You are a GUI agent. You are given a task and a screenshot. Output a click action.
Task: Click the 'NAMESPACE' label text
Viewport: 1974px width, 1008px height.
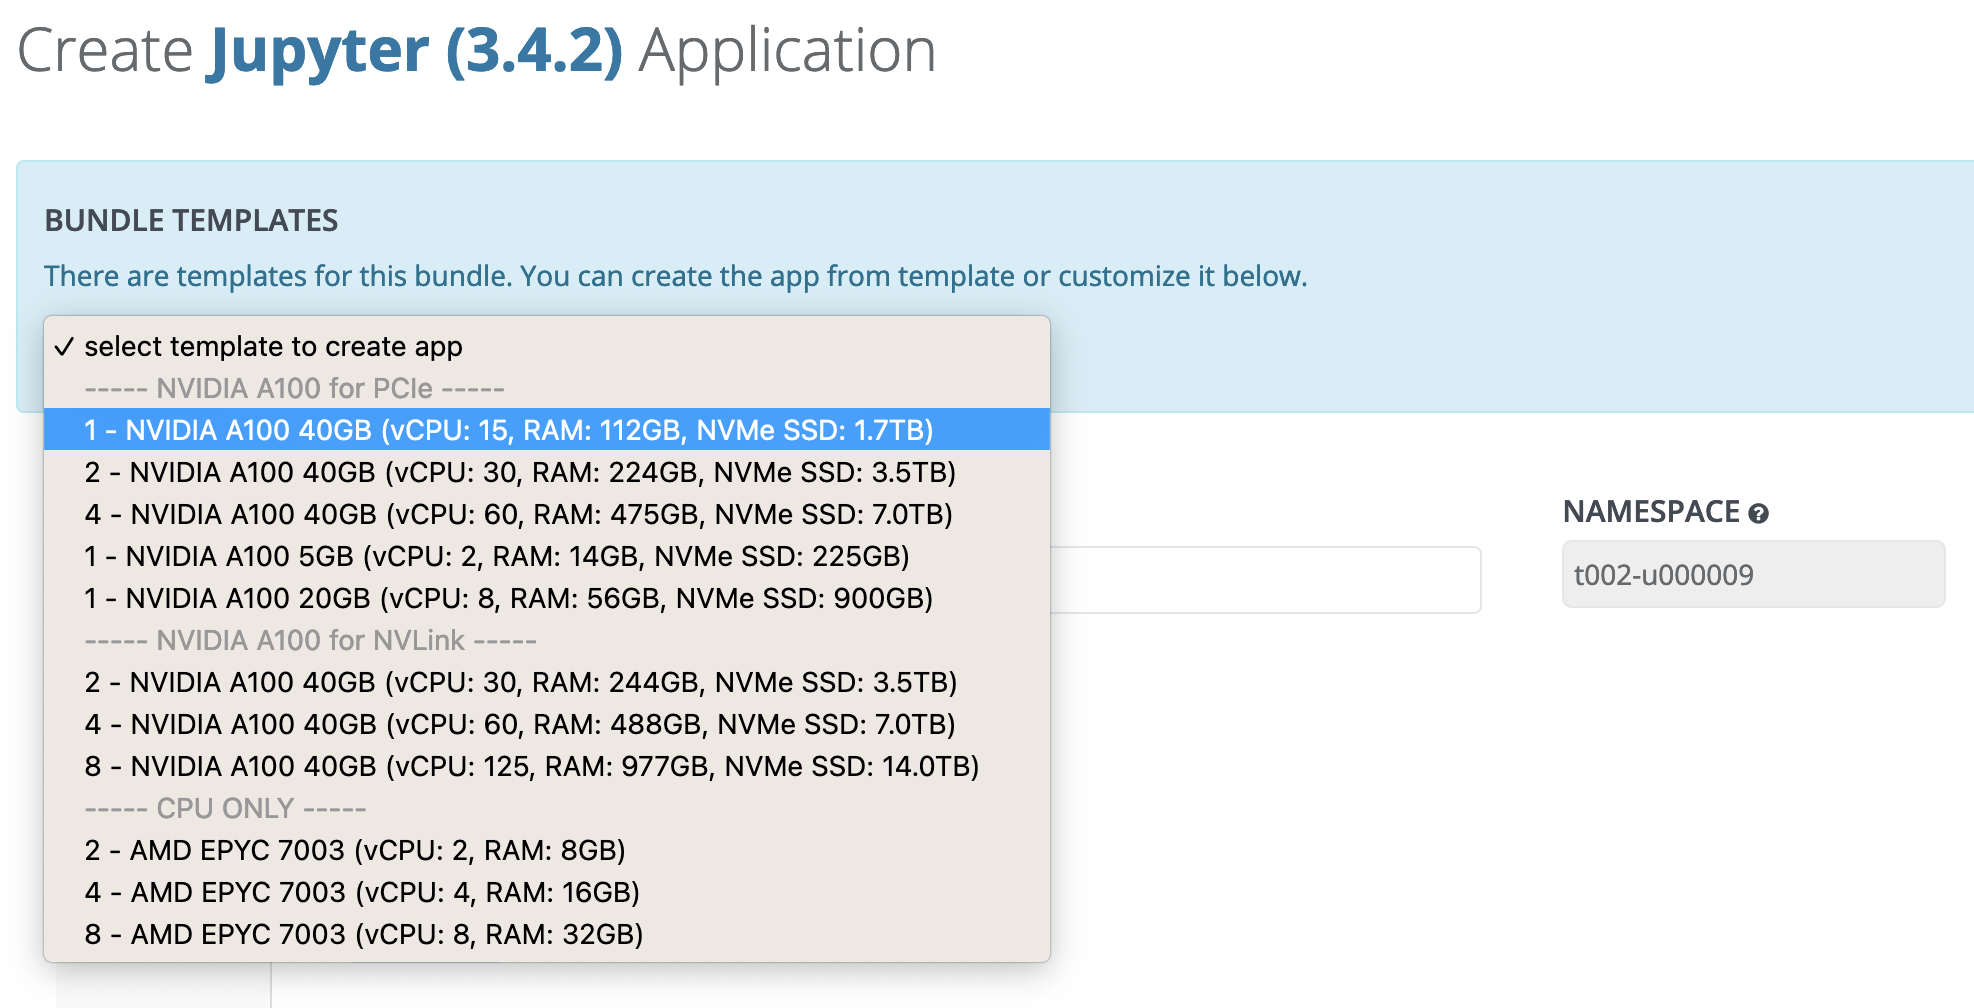tap(1651, 512)
